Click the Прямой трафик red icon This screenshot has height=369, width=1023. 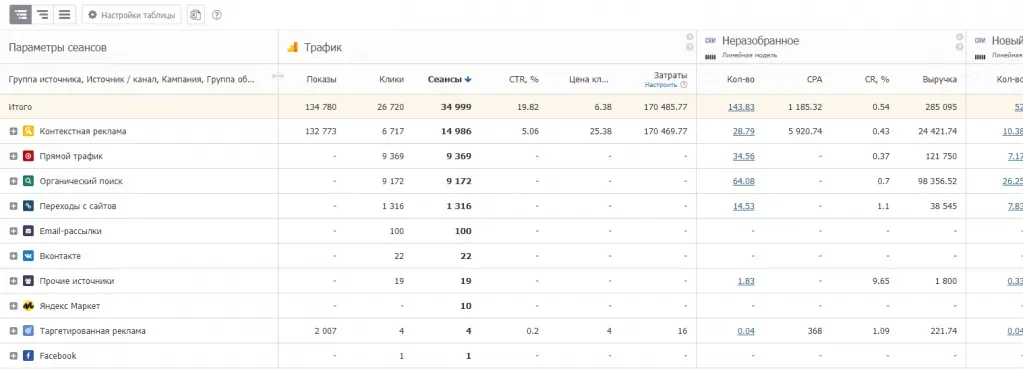coord(29,156)
